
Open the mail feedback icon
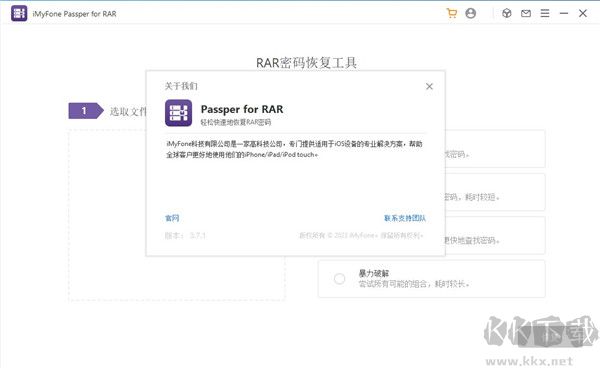click(526, 13)
